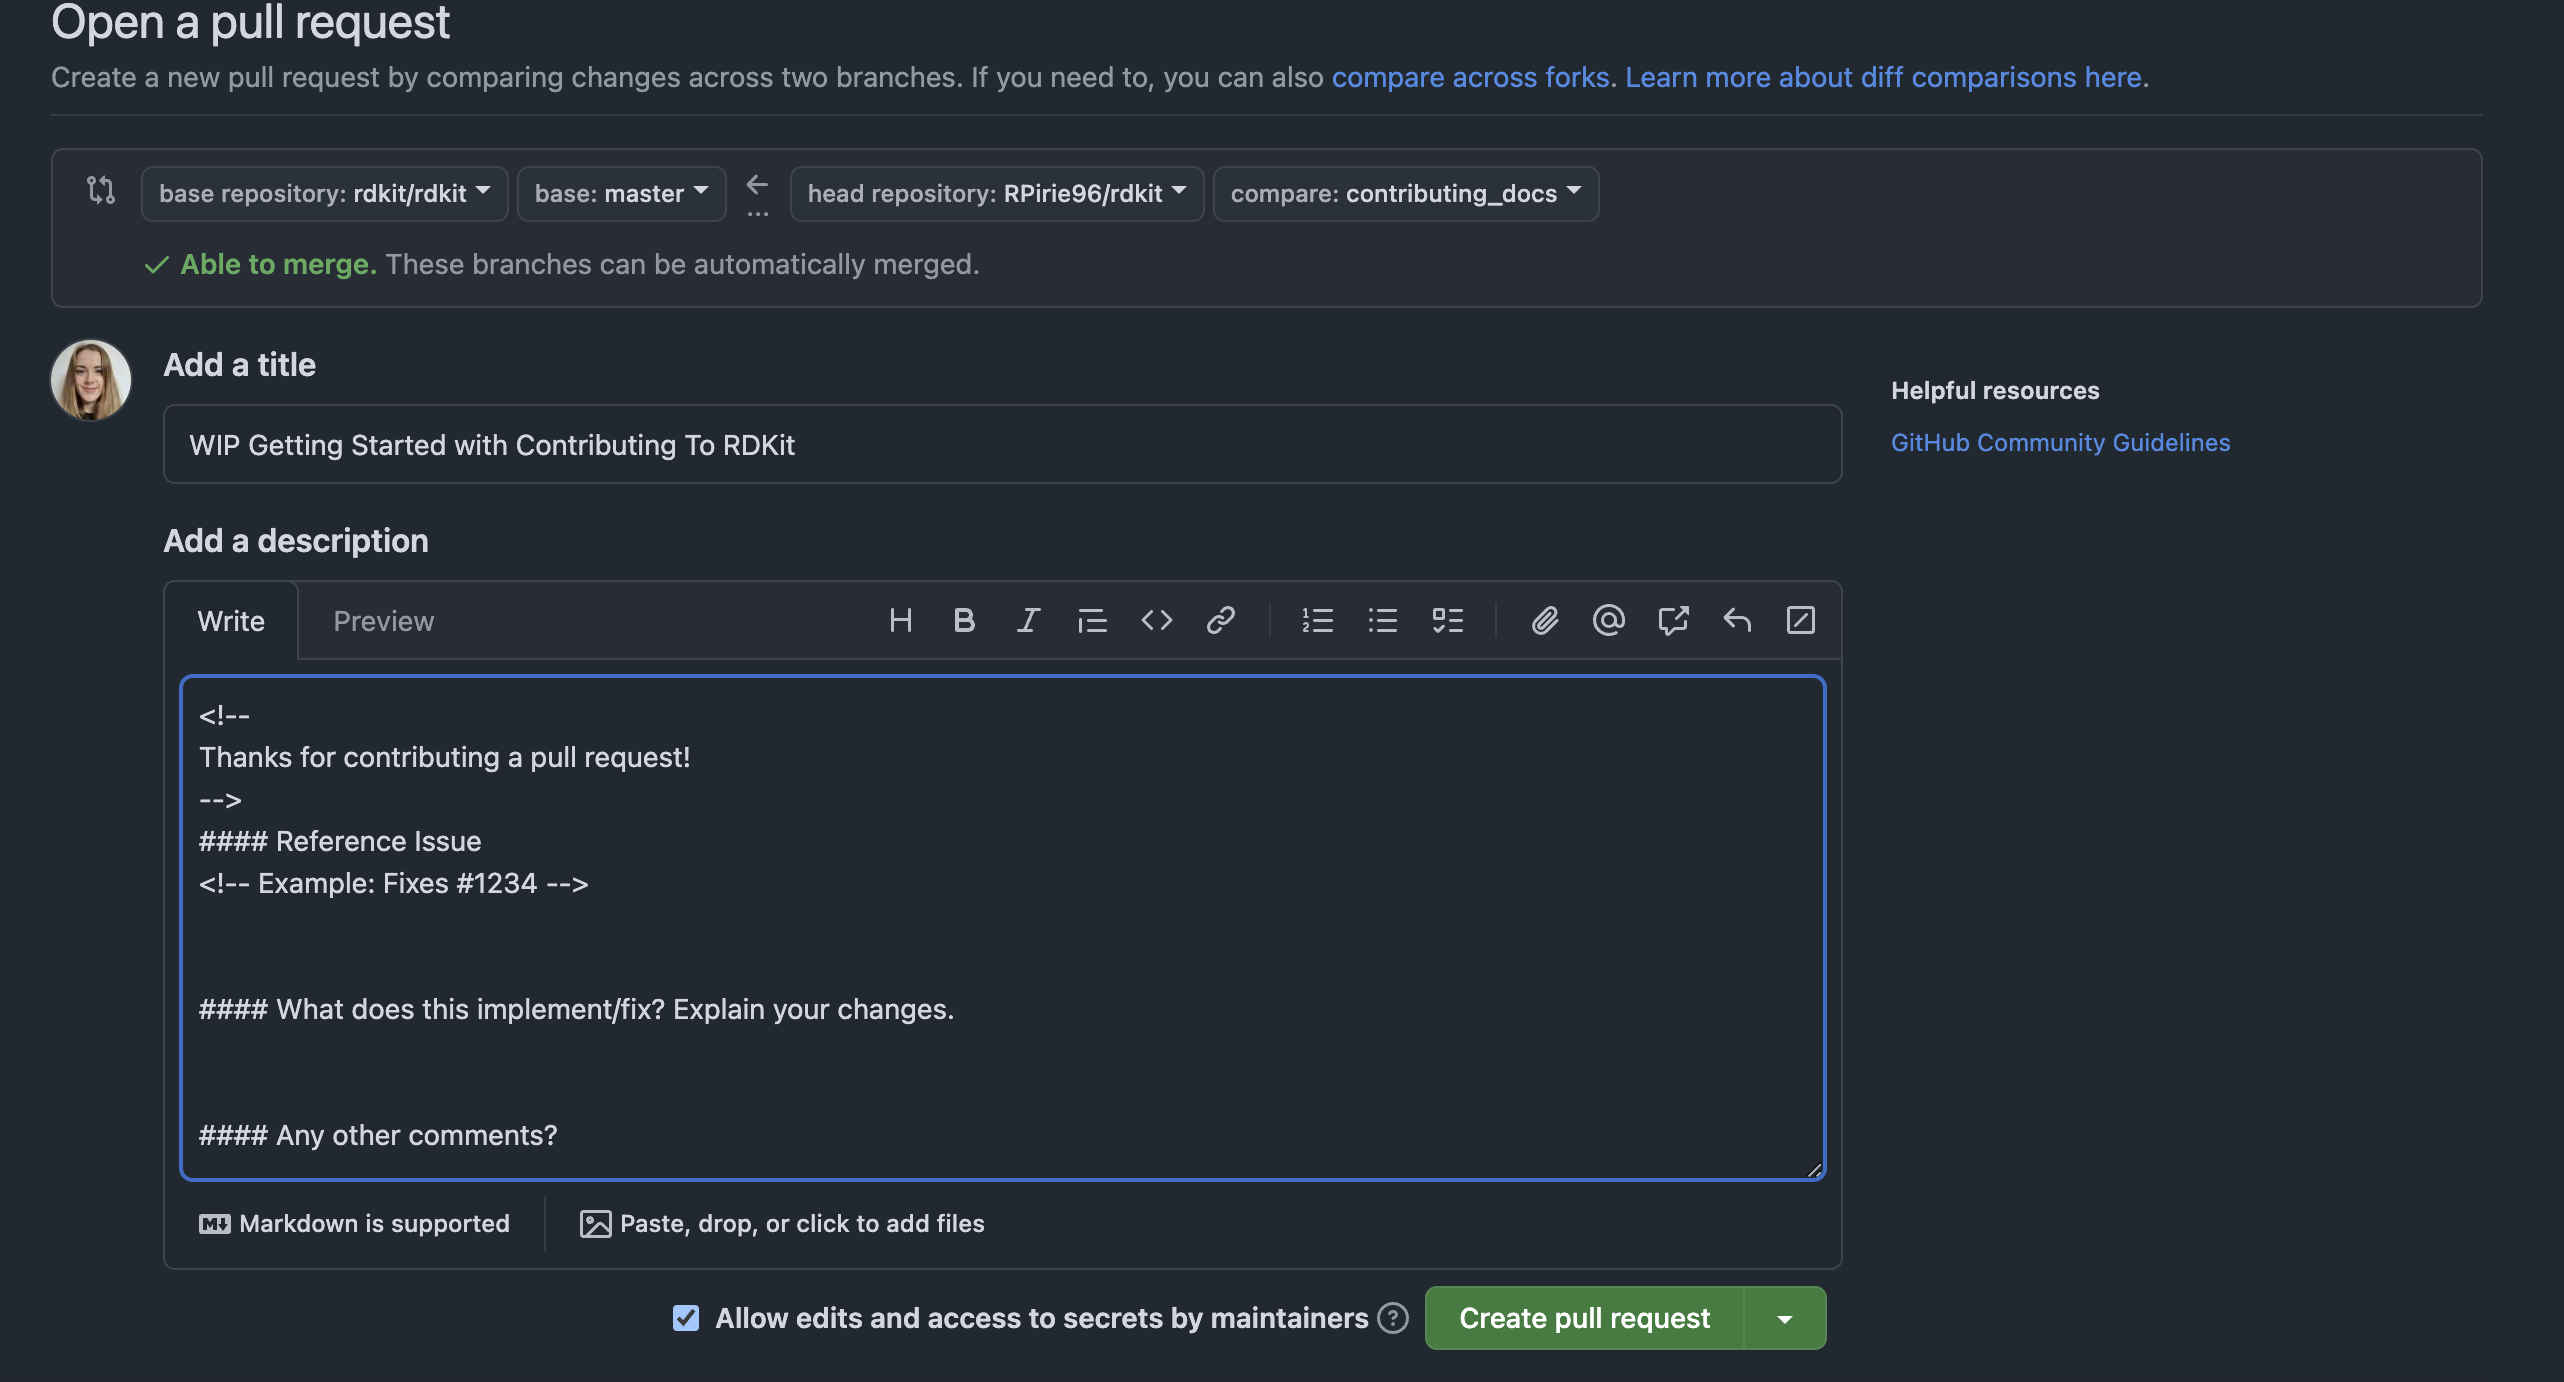Image resolution: width=2564 pixels, height=1382 pixels.
Task: Insert a numbered list
Action: click(x=1318, y=621)
